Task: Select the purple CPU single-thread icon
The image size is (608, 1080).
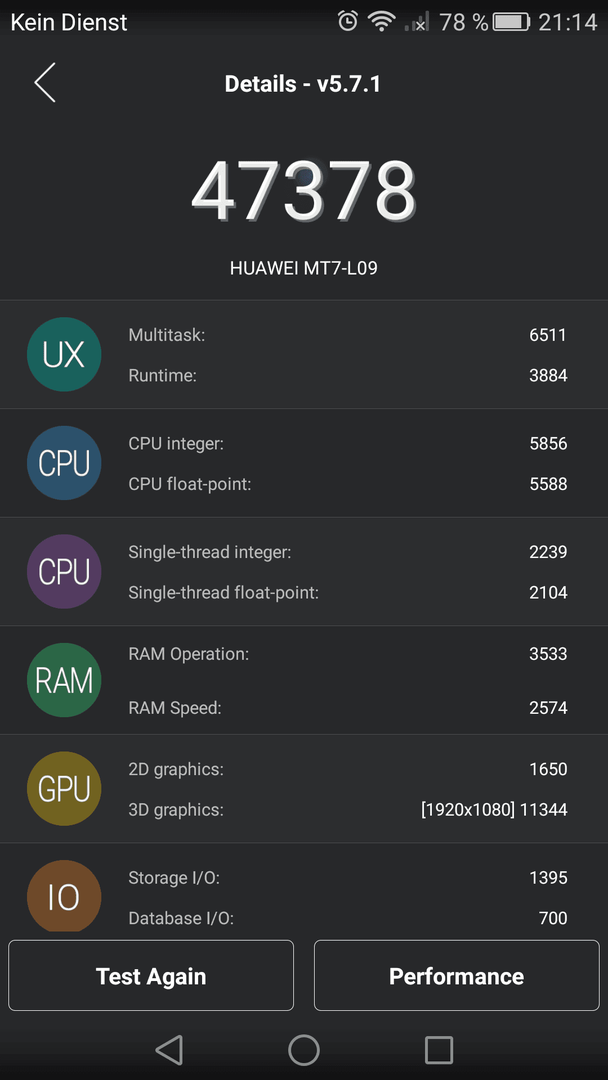Action: tap(64, 572)
